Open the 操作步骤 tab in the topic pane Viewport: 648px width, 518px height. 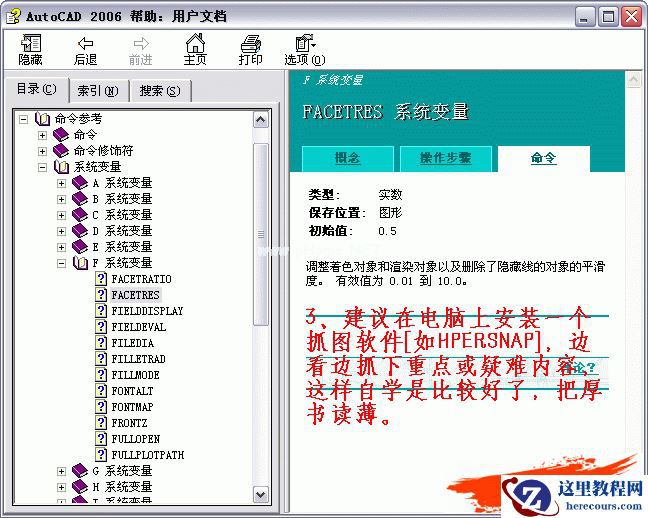point(446,158)
